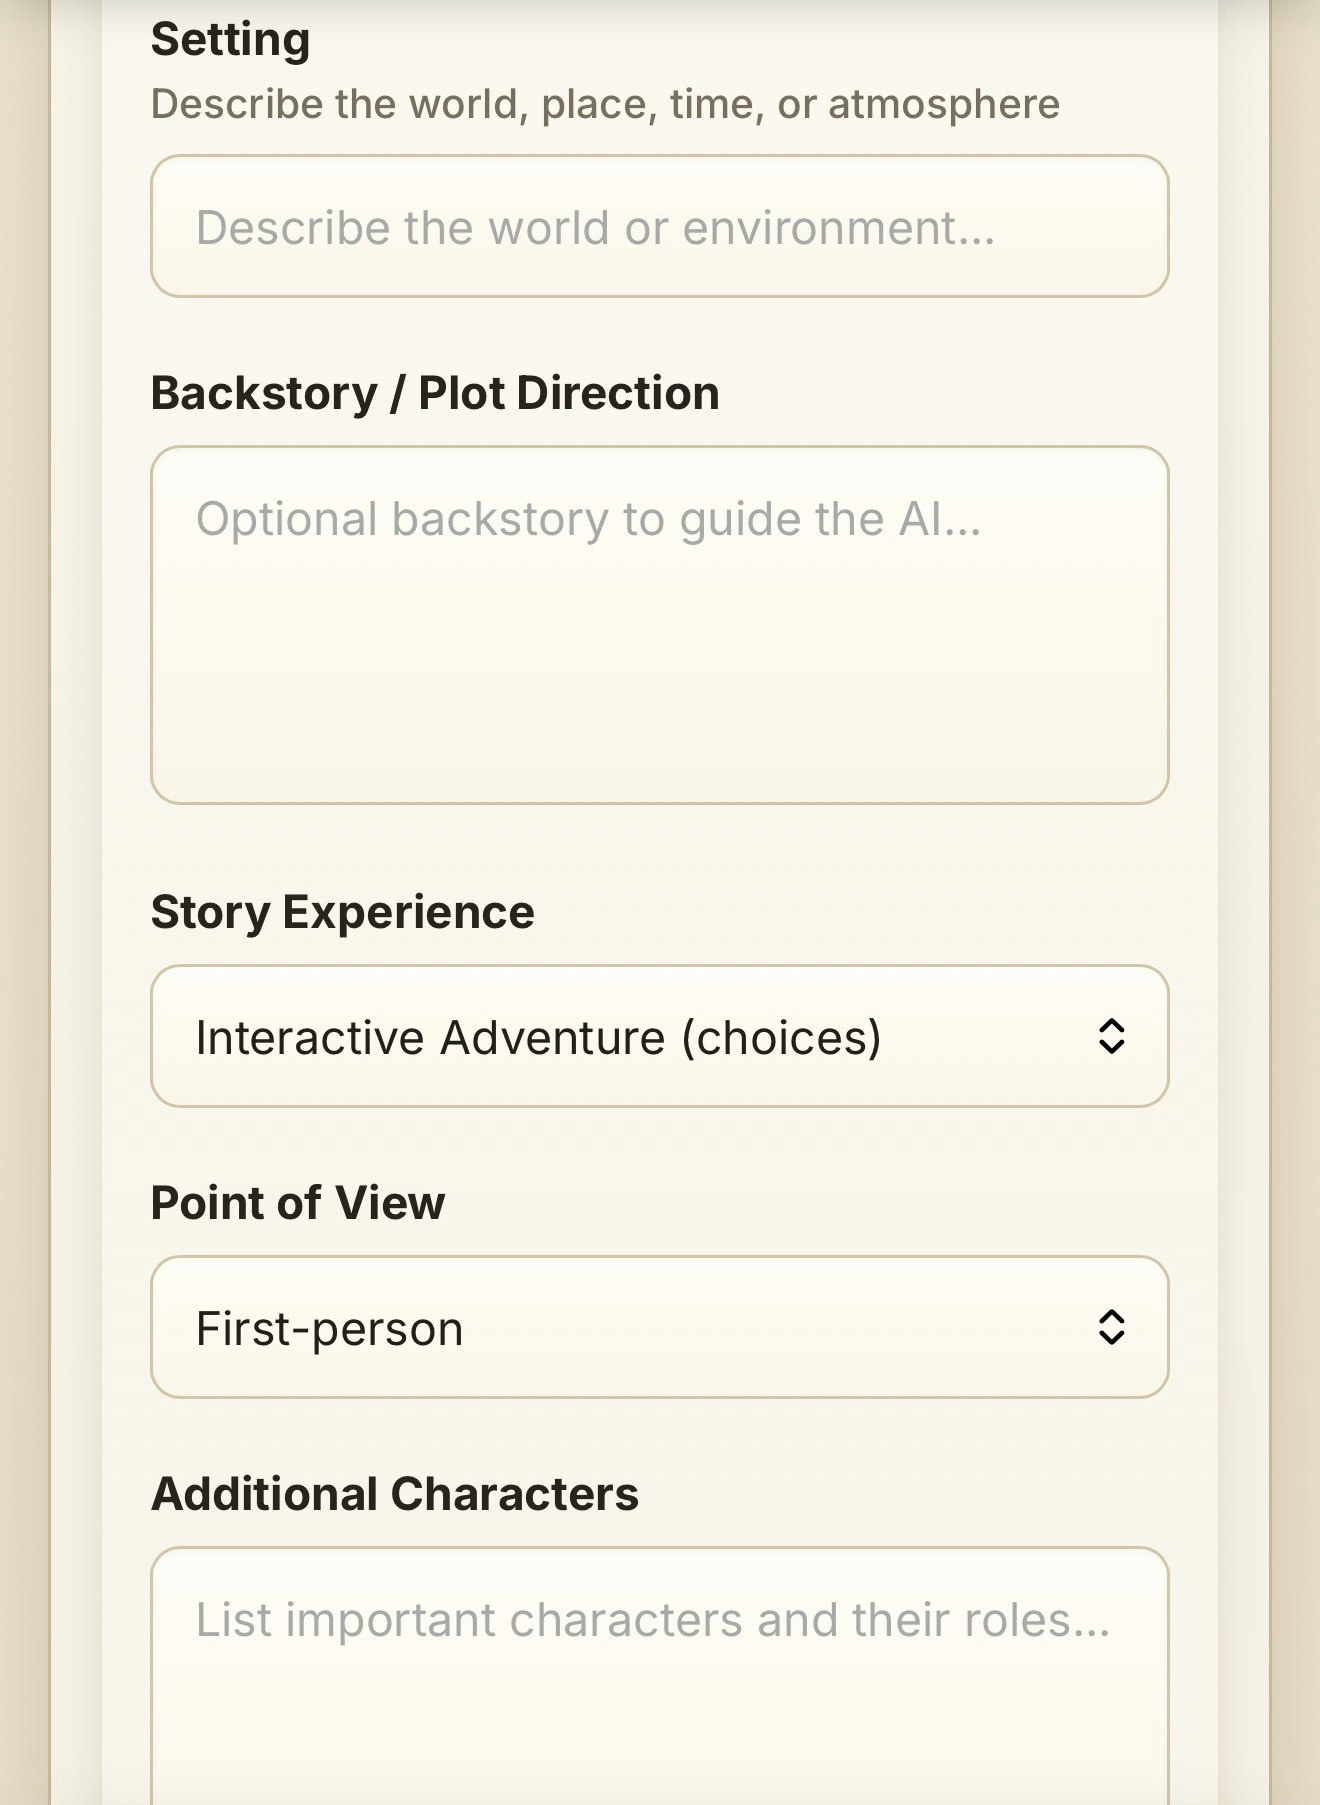Screen dimensions: 1320x1805
Task: Click 'Describe the world or environment...' placeholder
Action: click(x=595, y=228)
